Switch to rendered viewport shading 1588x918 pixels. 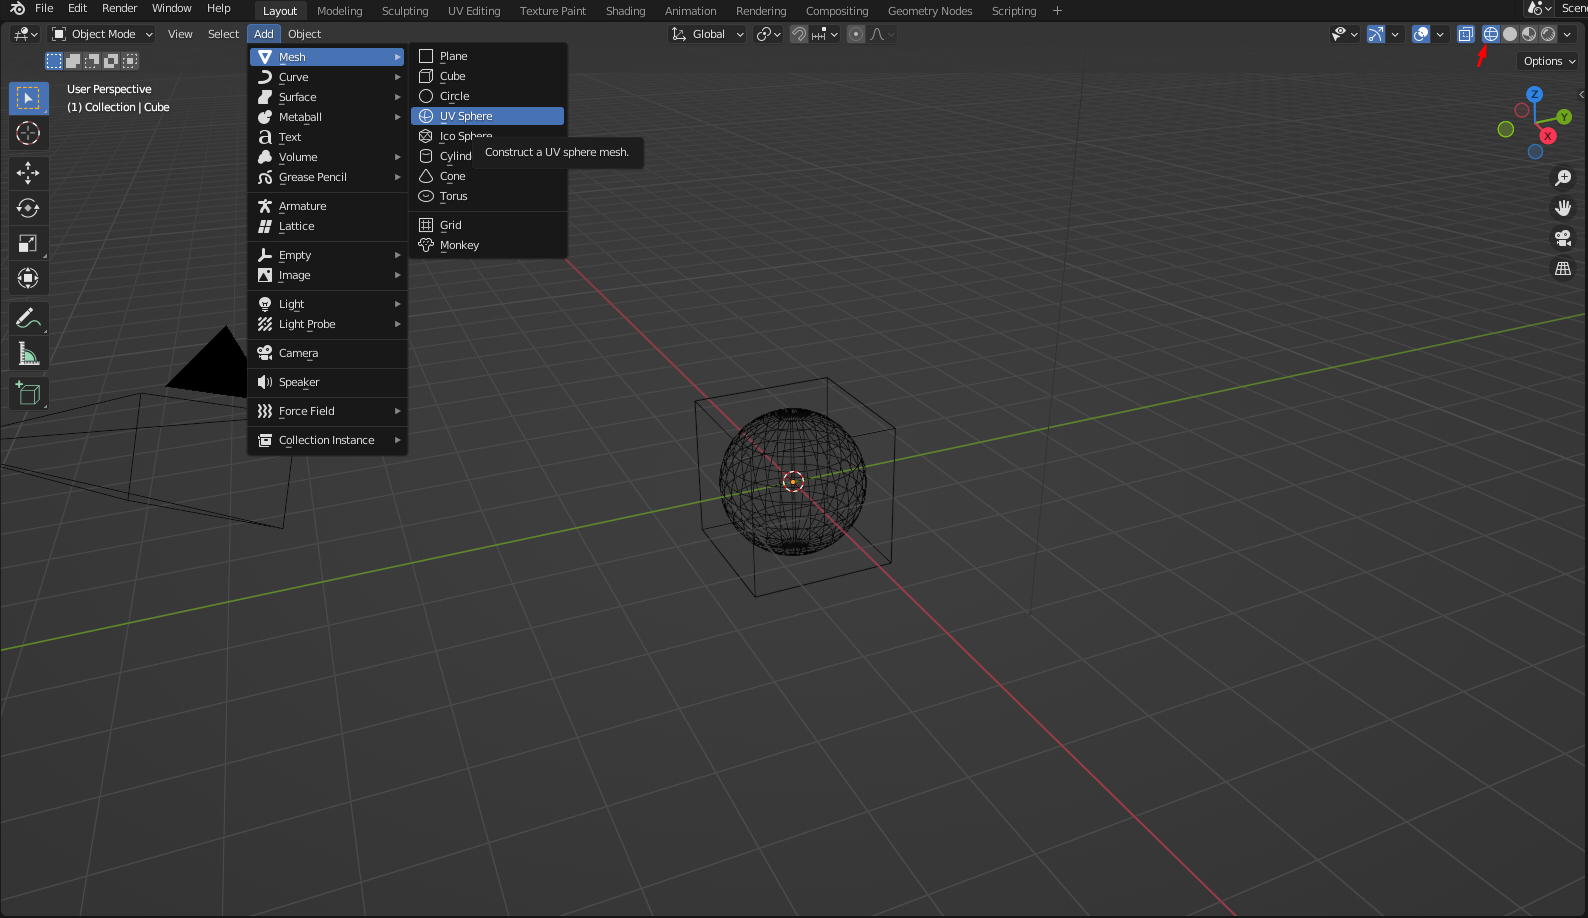click(x=1548, y=34)
